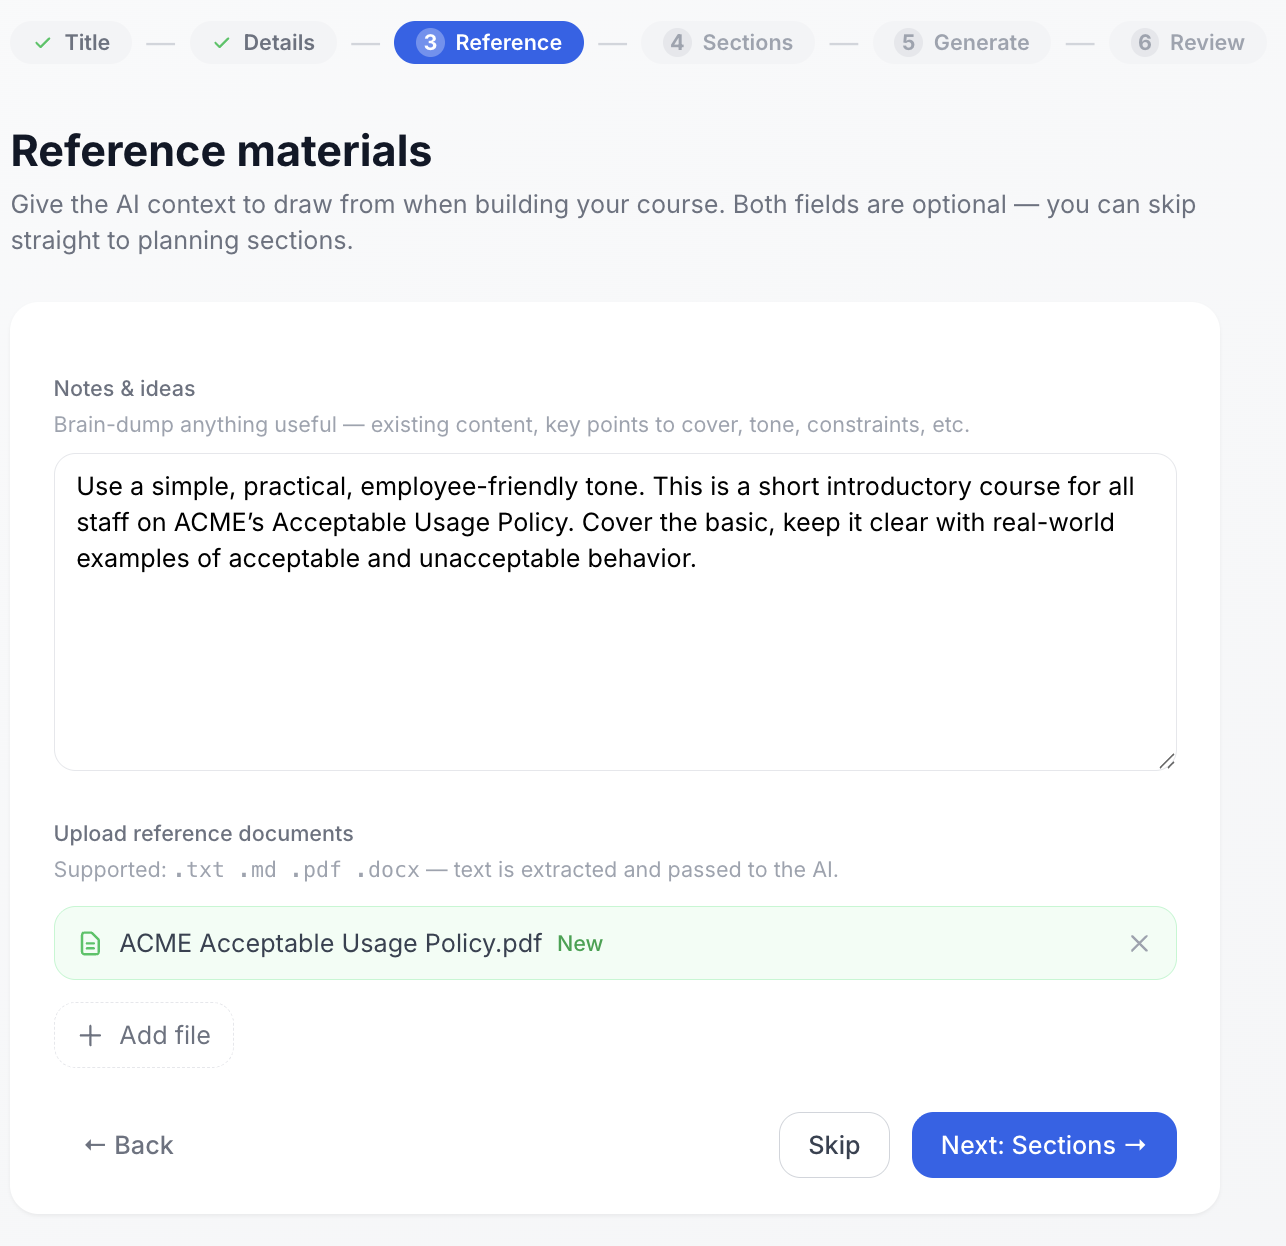This screenshot has height=1246, width=1286.
Task: Click the Notes & ideas label
Action: (125, 389)
